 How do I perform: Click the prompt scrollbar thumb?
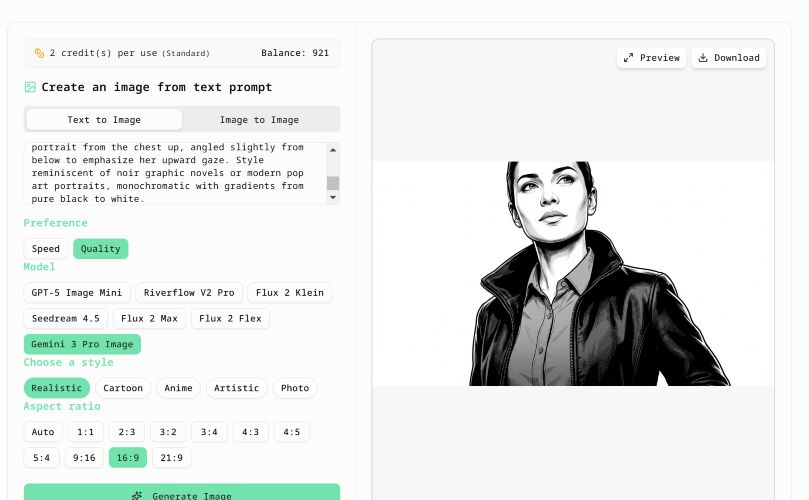click(333, 183)
